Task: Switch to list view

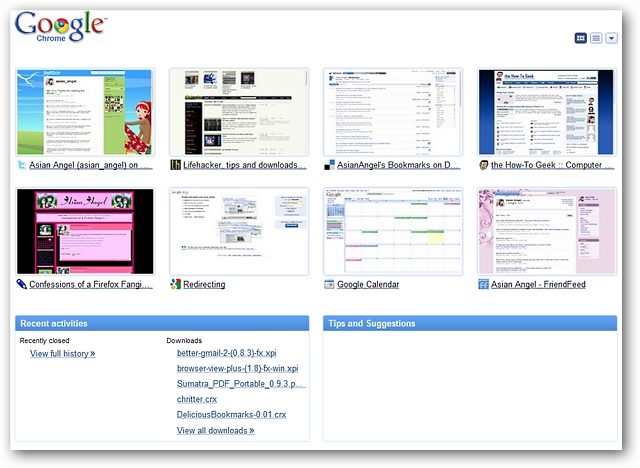Action: click(596, 38)
